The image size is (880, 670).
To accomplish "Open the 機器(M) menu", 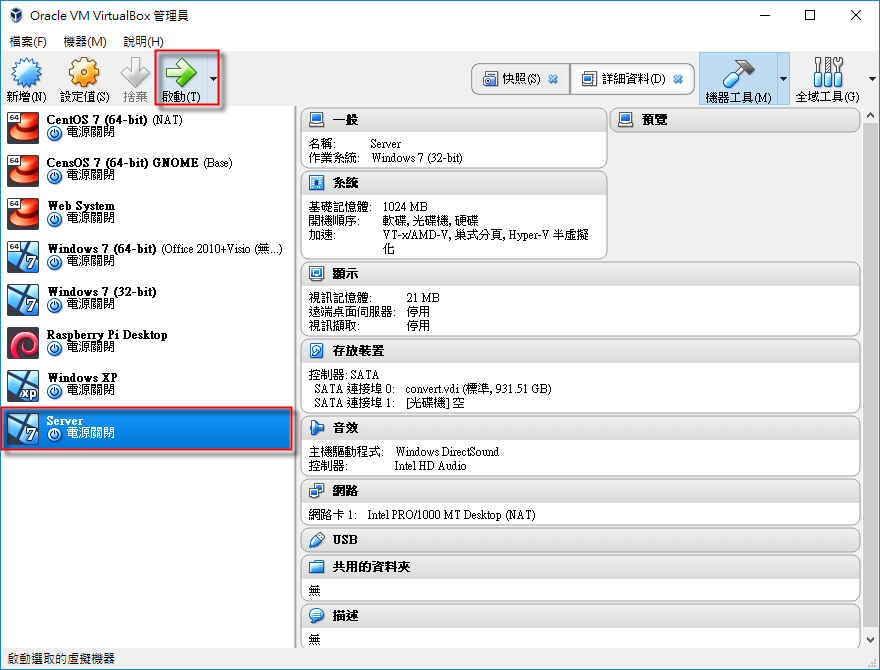I will point(83,42).
